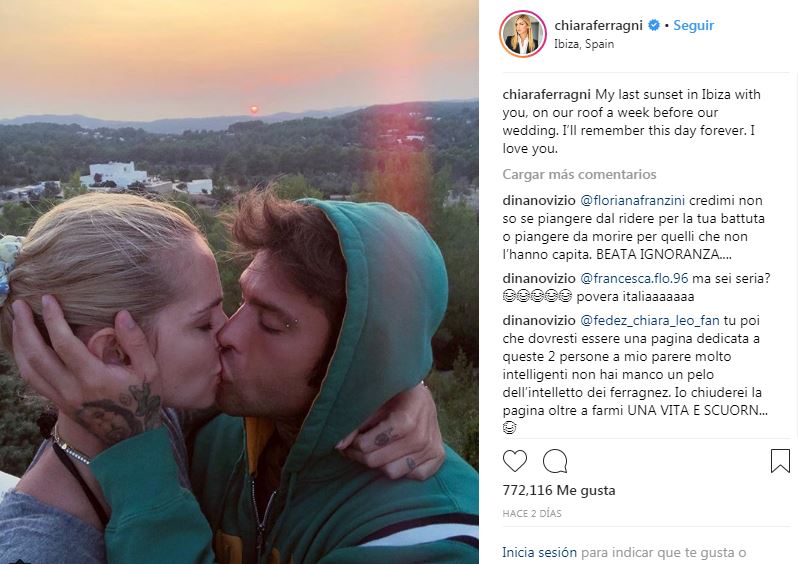Open chiaraferragni username in the header
The height and width of the screenshot is (564, 798).
point(598,25)
